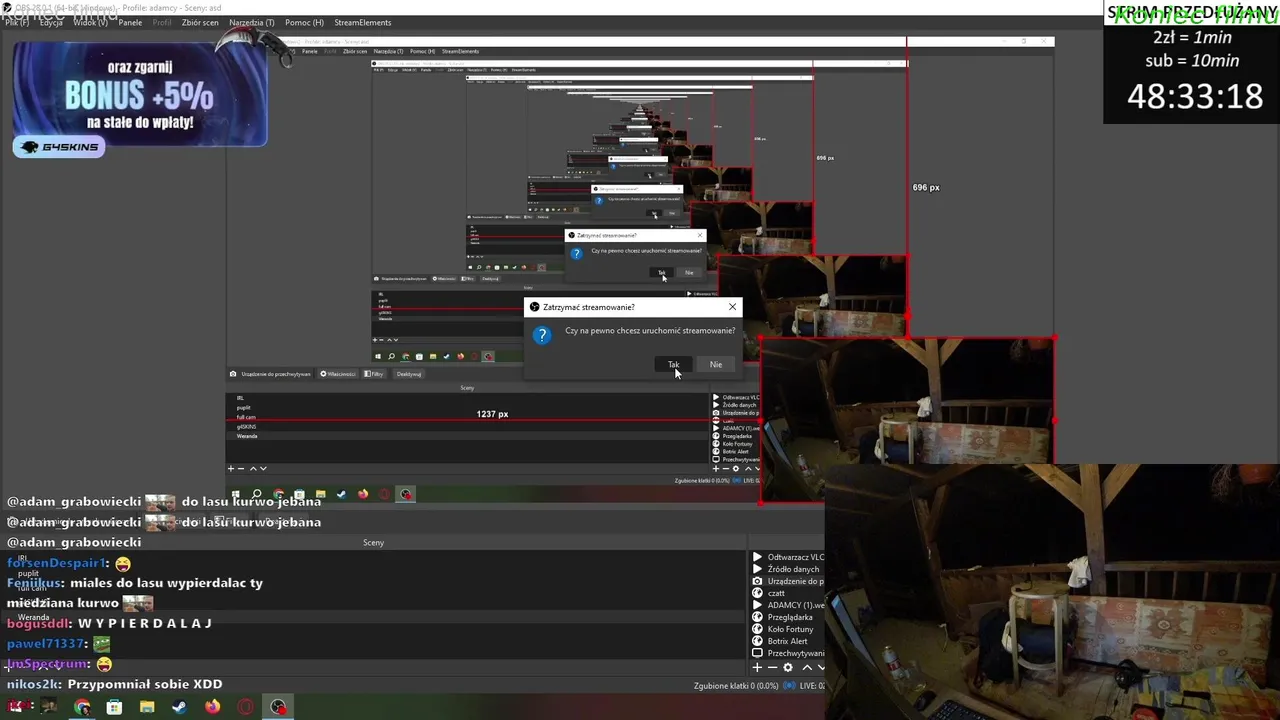Image resolution: width=1280 pixels, height=720 pixels.
Task: Click the OBS icon on bottom taskbar
Action: coord(278,707)
